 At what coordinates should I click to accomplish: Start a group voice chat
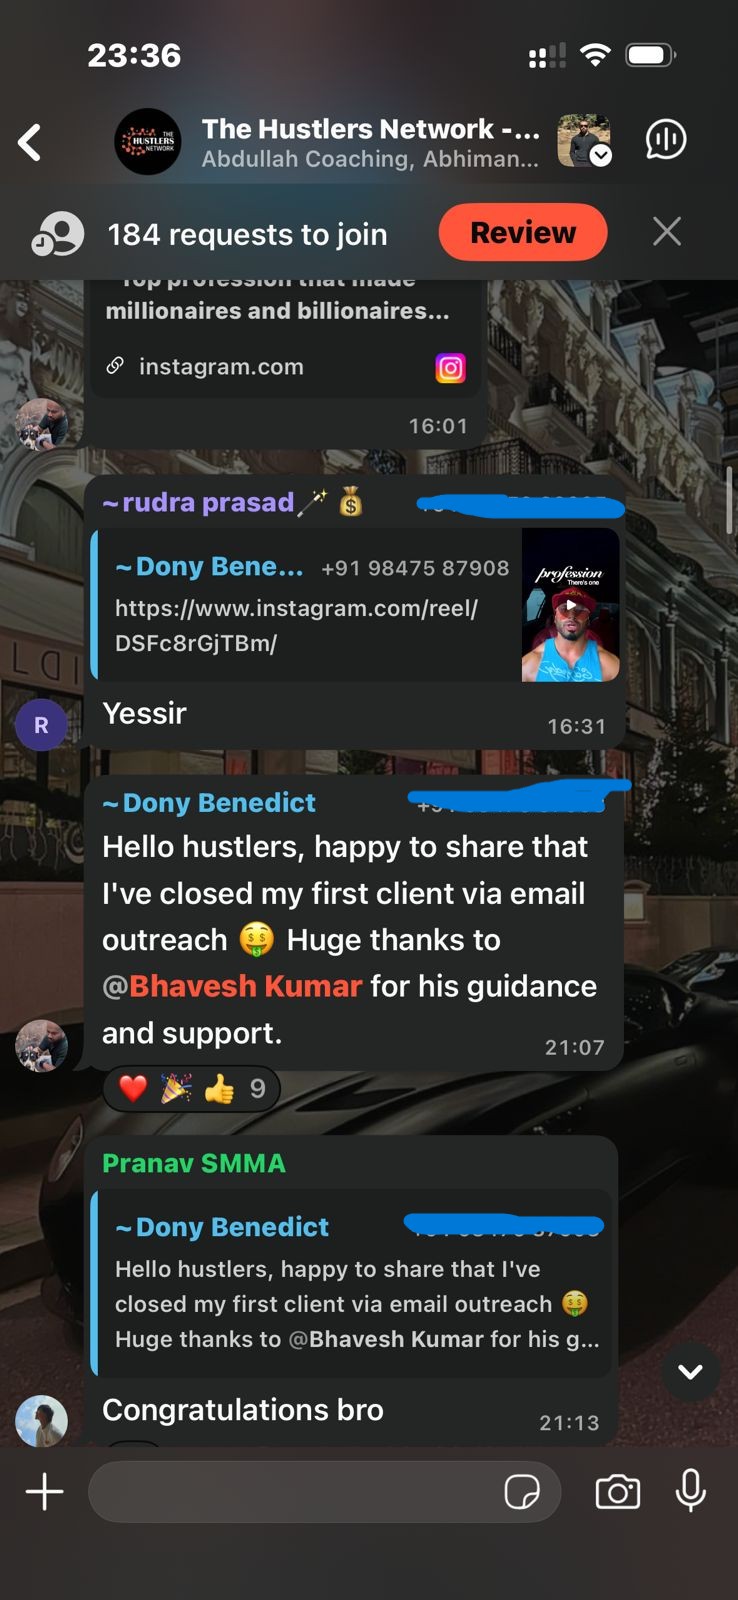[666, 140]
